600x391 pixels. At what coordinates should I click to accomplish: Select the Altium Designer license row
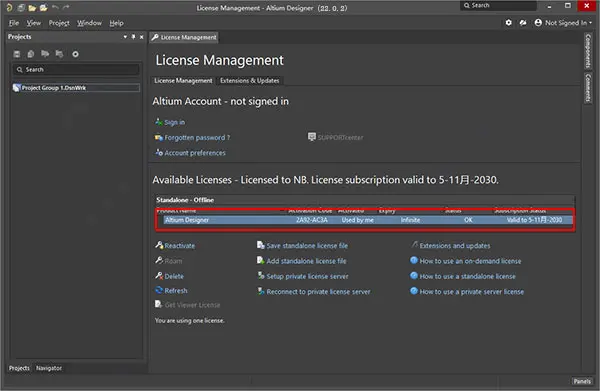pos(368,220)
